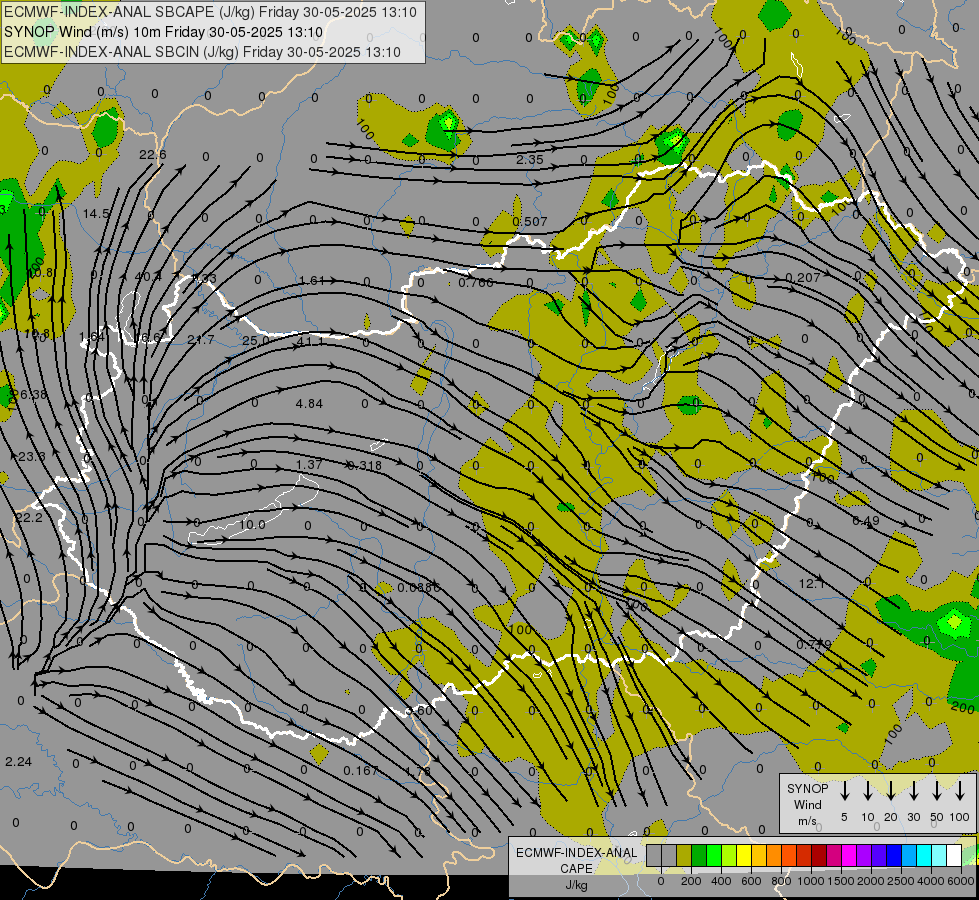Click the 200 contour label on map
The width and height of the screenshot is (979, 900).
tap(962, 707)
